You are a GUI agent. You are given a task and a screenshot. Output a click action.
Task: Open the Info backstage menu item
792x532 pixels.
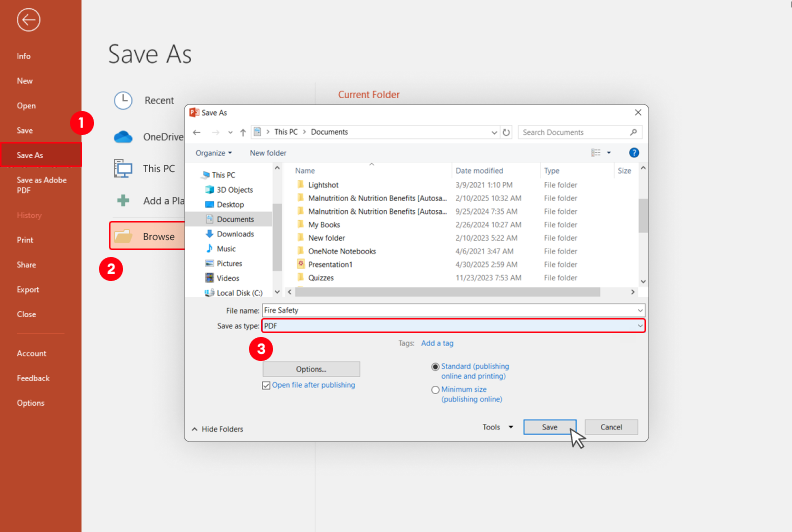24,56
